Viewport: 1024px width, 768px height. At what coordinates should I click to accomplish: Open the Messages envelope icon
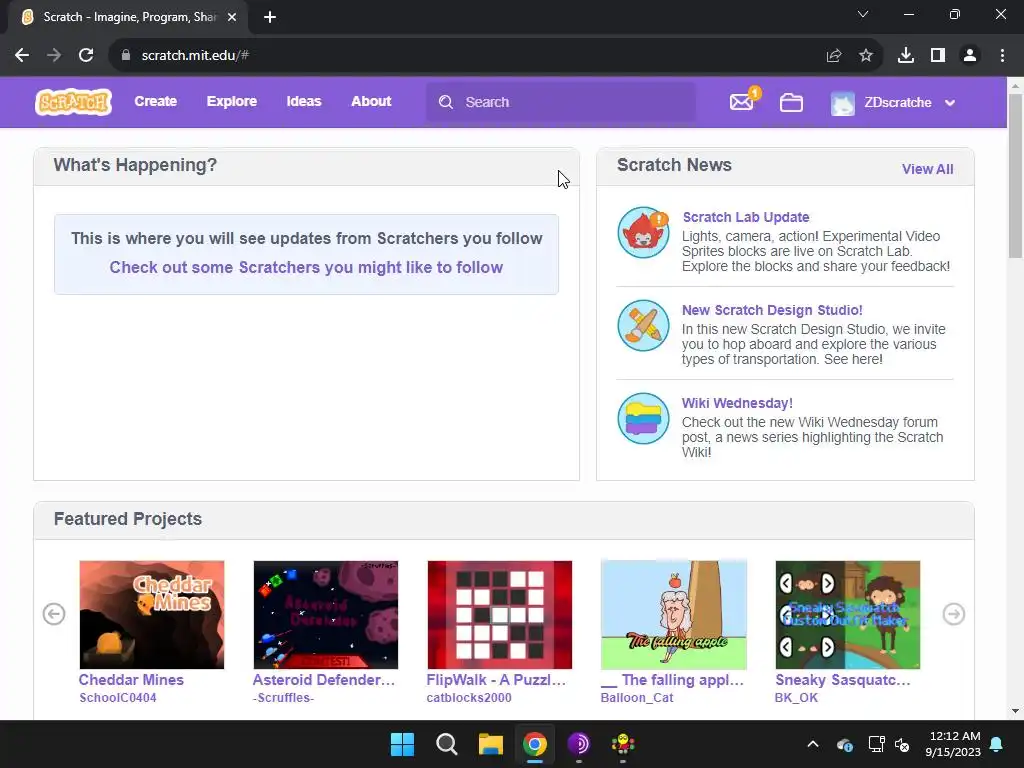click(742, 102)
